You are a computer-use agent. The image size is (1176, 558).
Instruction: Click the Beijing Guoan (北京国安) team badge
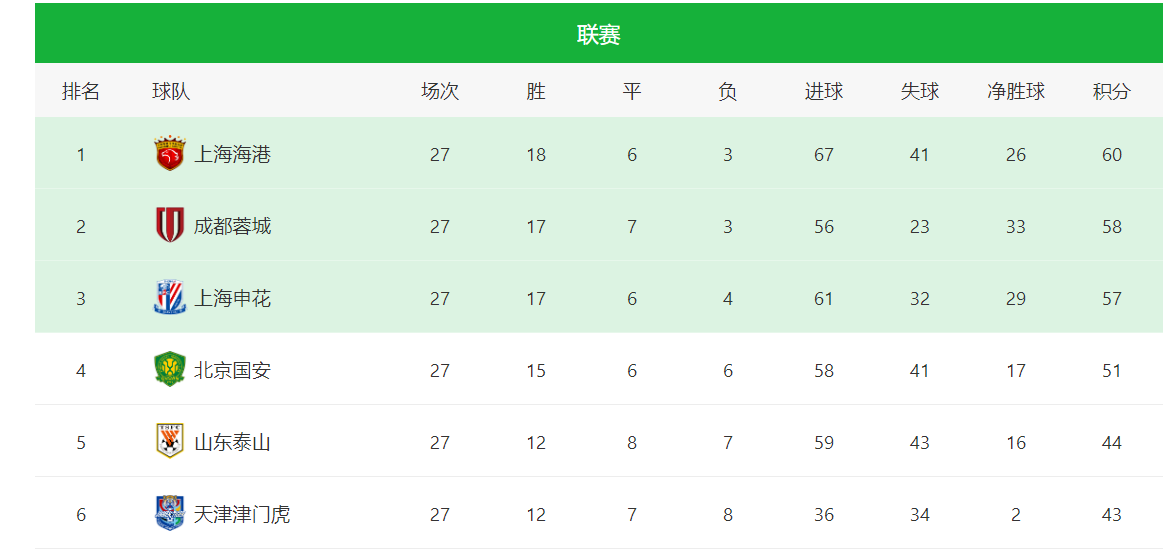169,370
